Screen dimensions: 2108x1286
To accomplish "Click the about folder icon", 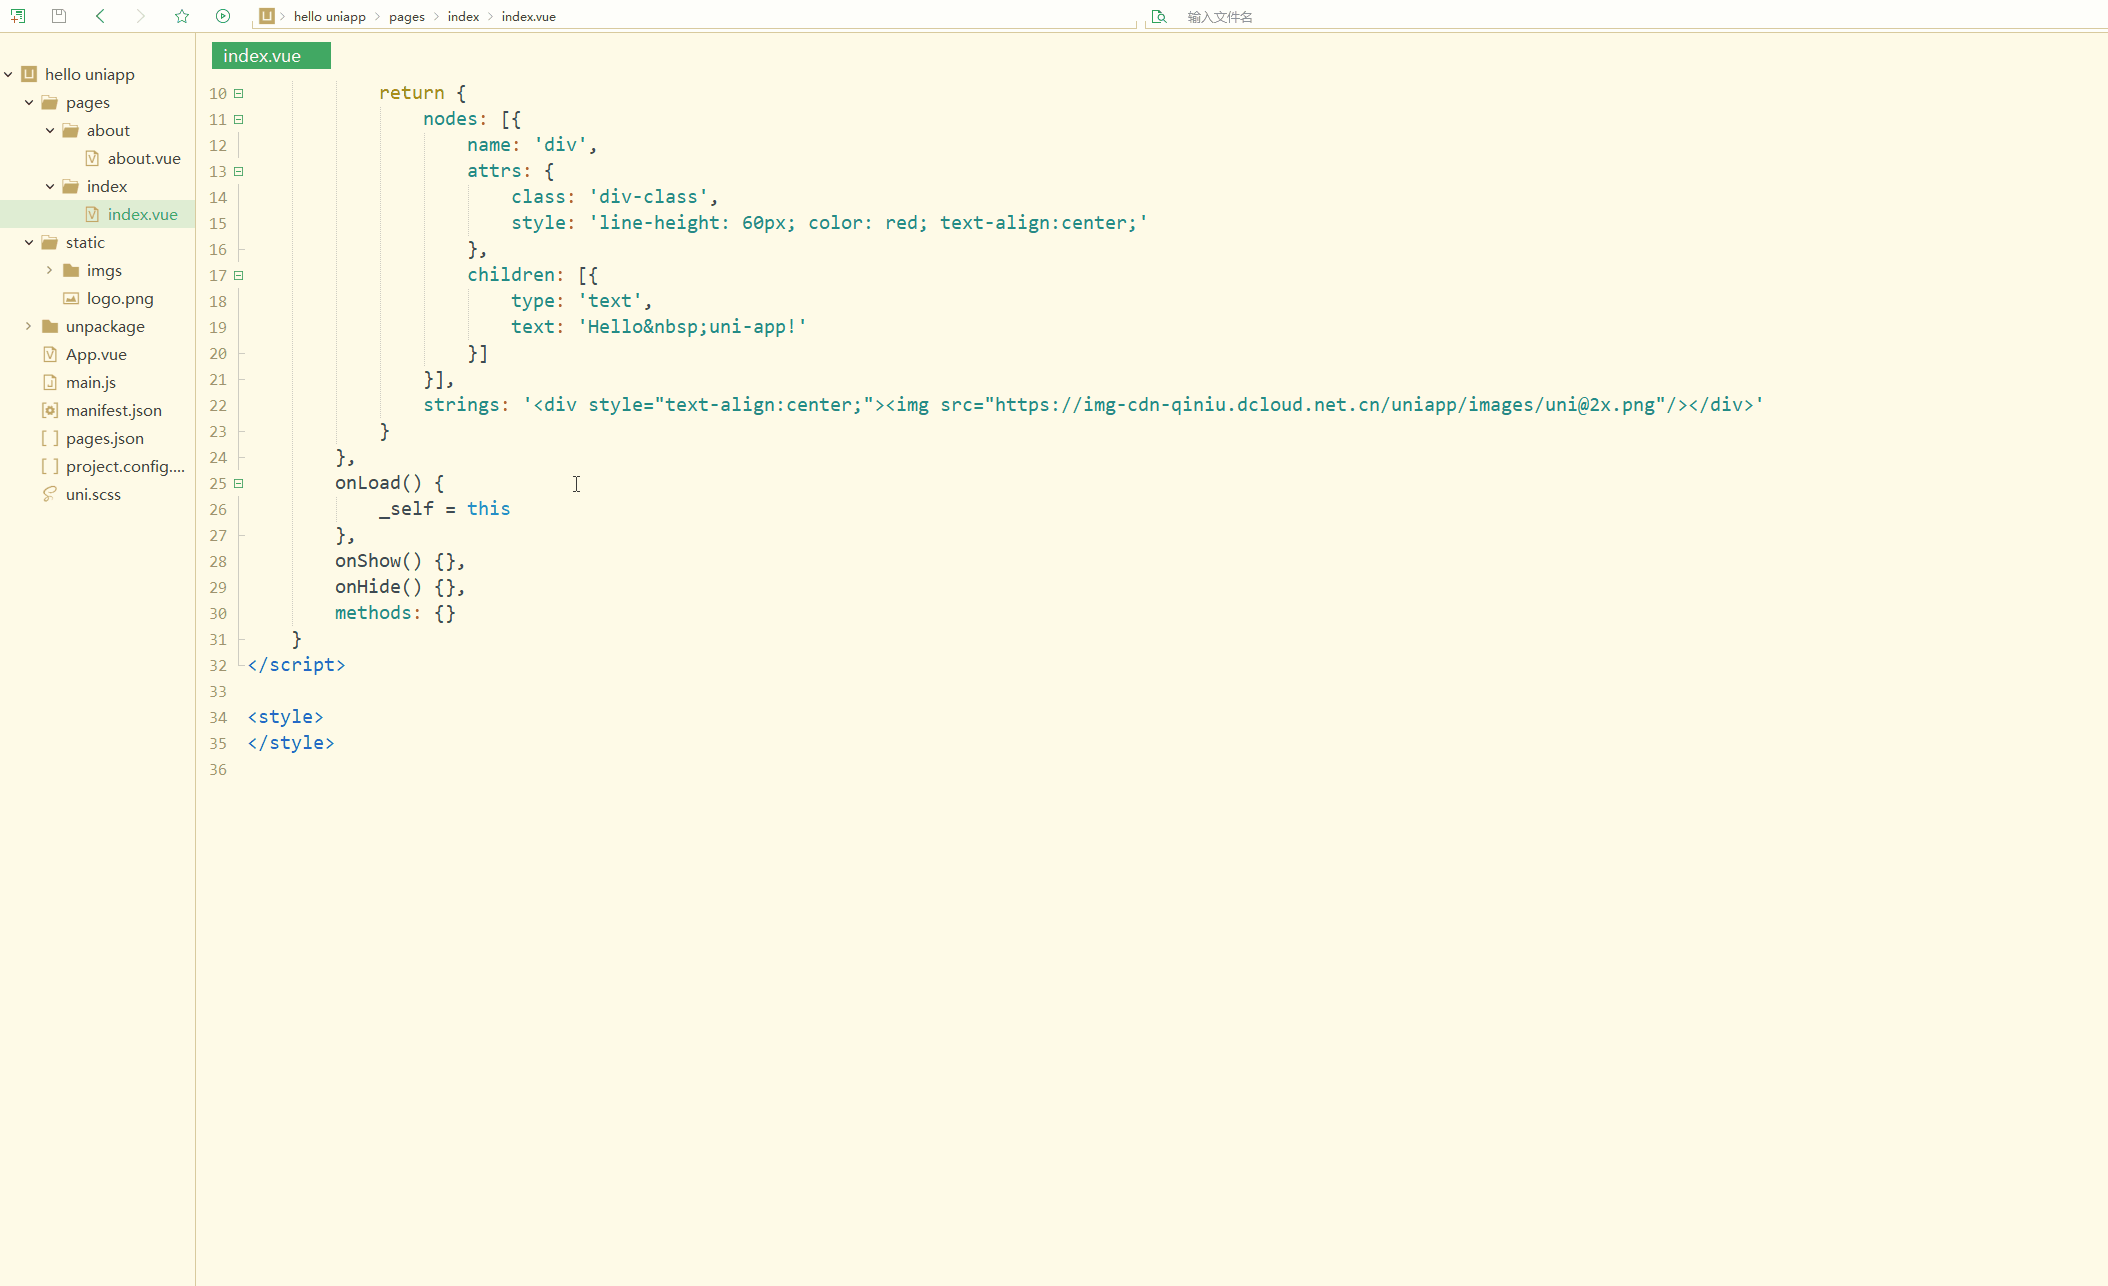I will [x=71, y=130].
